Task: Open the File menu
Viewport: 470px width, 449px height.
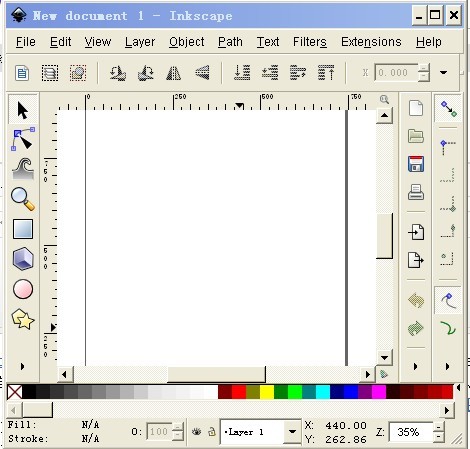Action: (x=25, y=42)
